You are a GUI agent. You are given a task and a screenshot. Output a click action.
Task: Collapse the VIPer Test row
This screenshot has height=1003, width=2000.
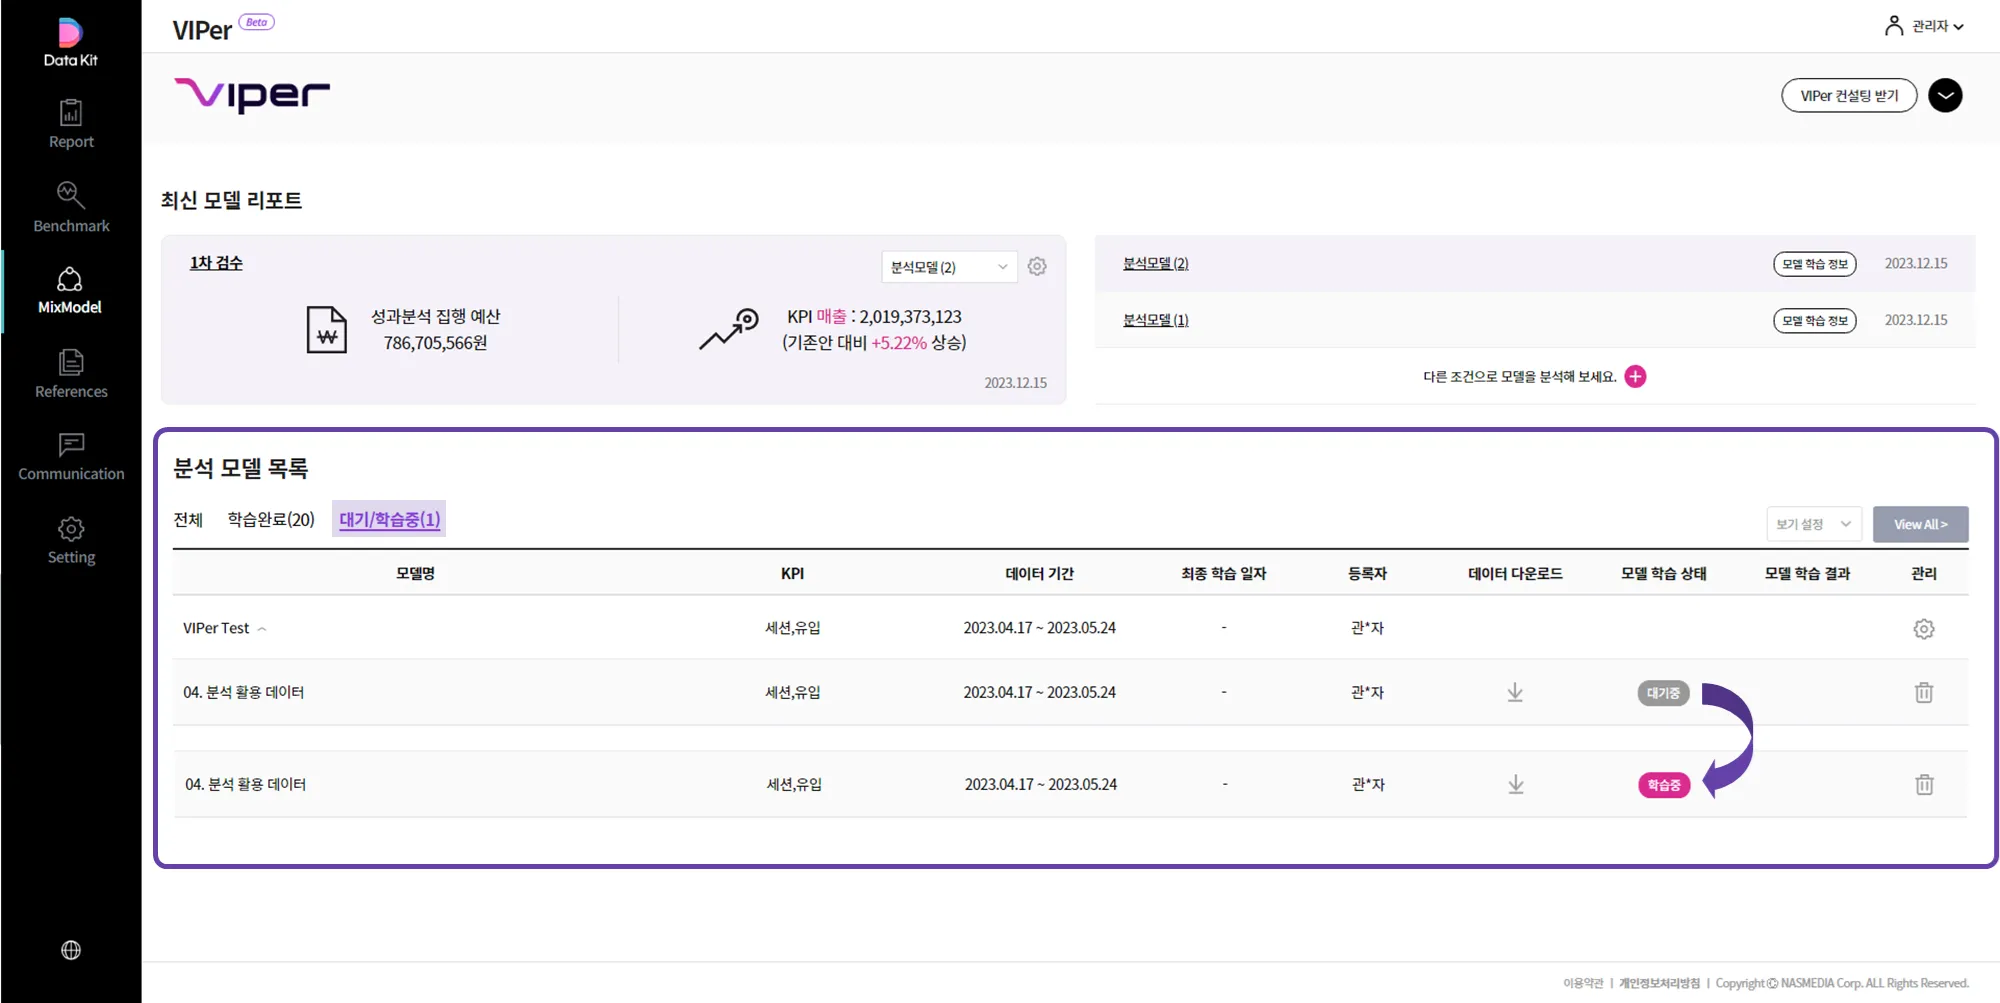(262, 629)
